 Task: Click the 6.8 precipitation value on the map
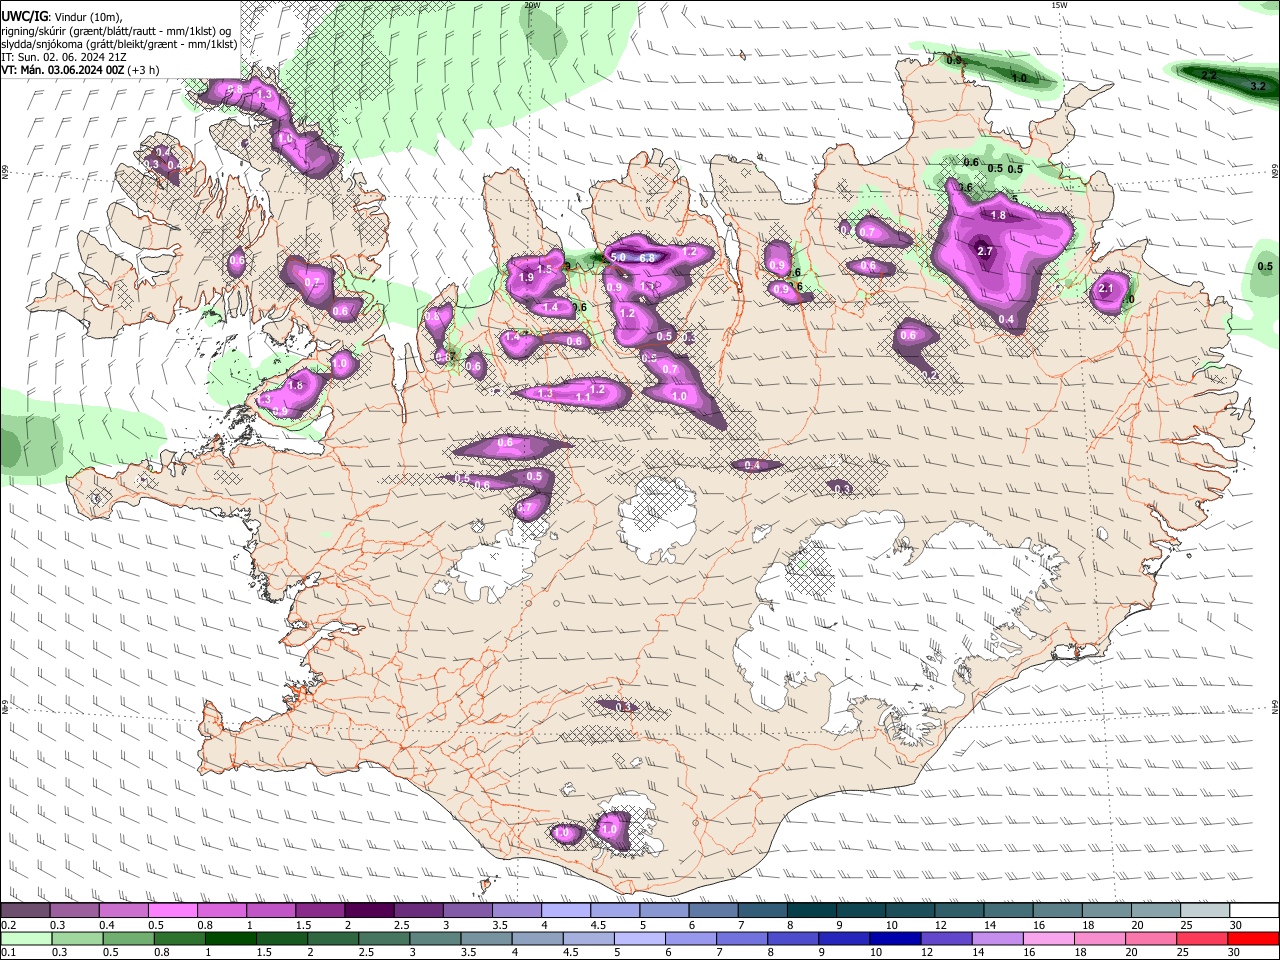(x=646, y=258)
